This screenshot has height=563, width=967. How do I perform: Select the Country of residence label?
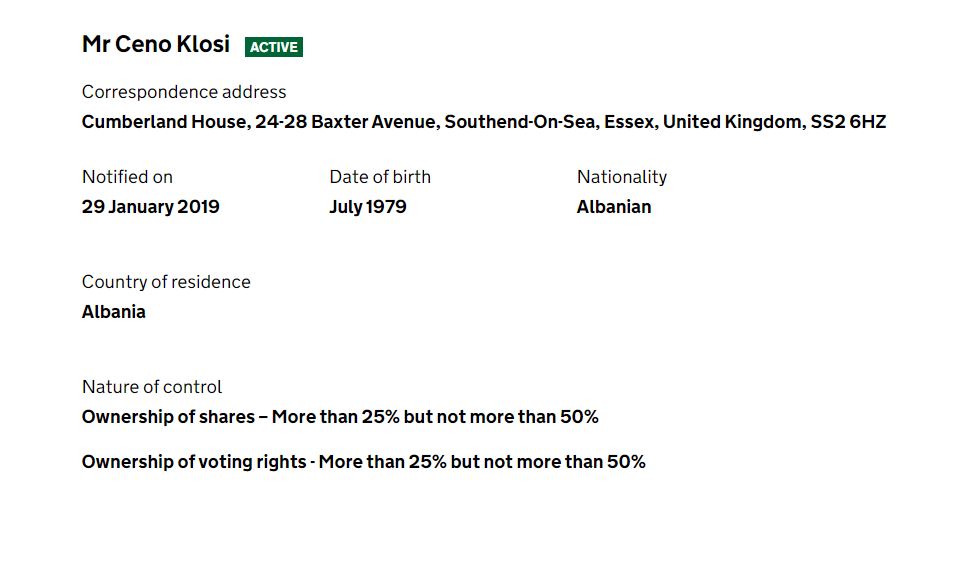(x=166, y=282)
